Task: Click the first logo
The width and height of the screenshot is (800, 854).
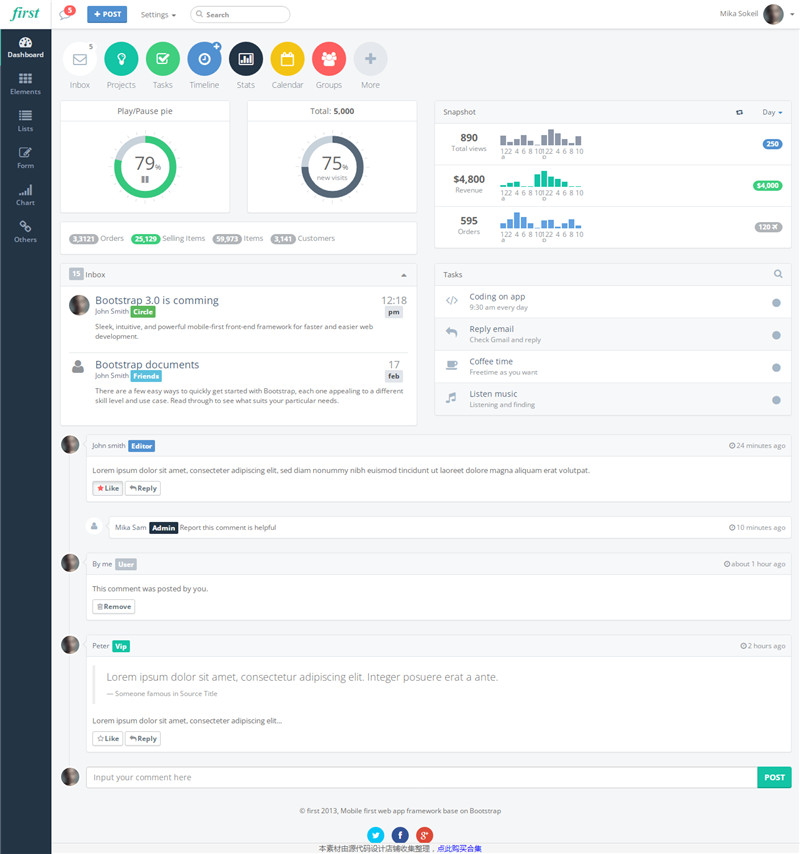Action: (25, 13)
